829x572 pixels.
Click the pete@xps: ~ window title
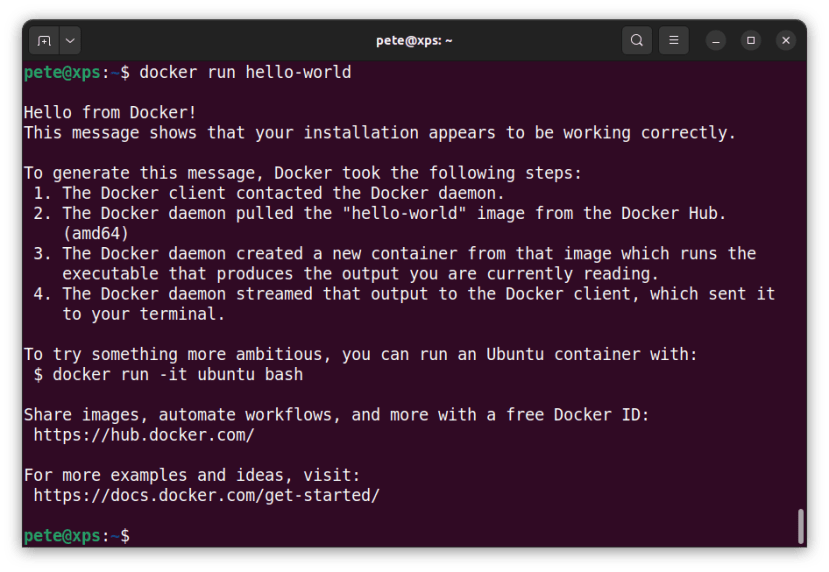tap(414, 41)
